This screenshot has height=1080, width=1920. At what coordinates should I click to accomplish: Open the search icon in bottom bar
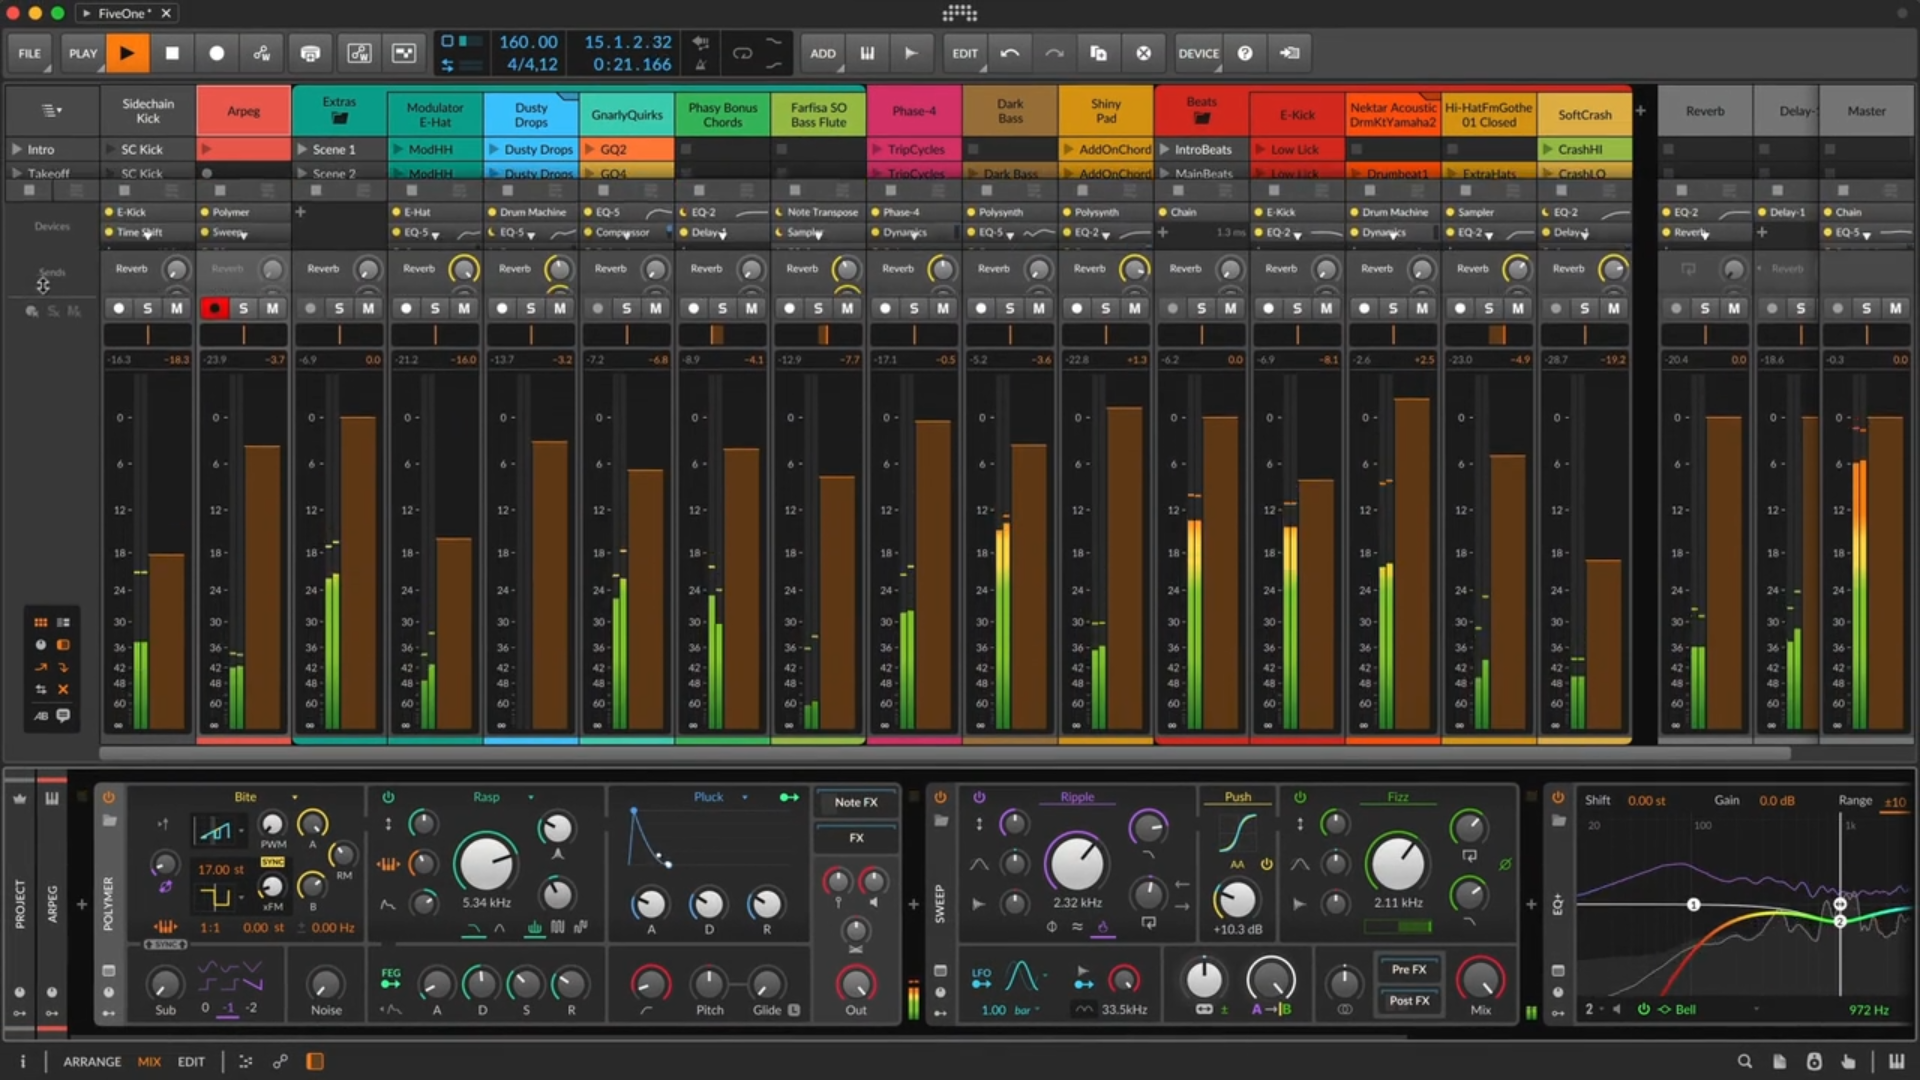pos(1744,1062)
